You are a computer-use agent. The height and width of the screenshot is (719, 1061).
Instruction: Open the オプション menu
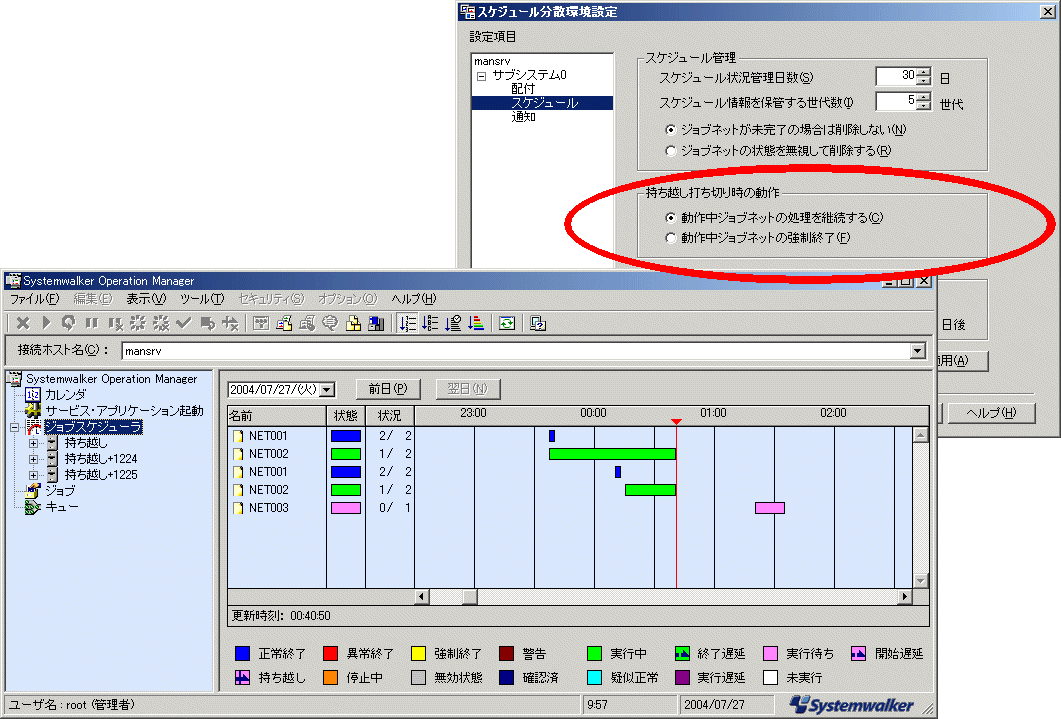(x=347, y=299)
